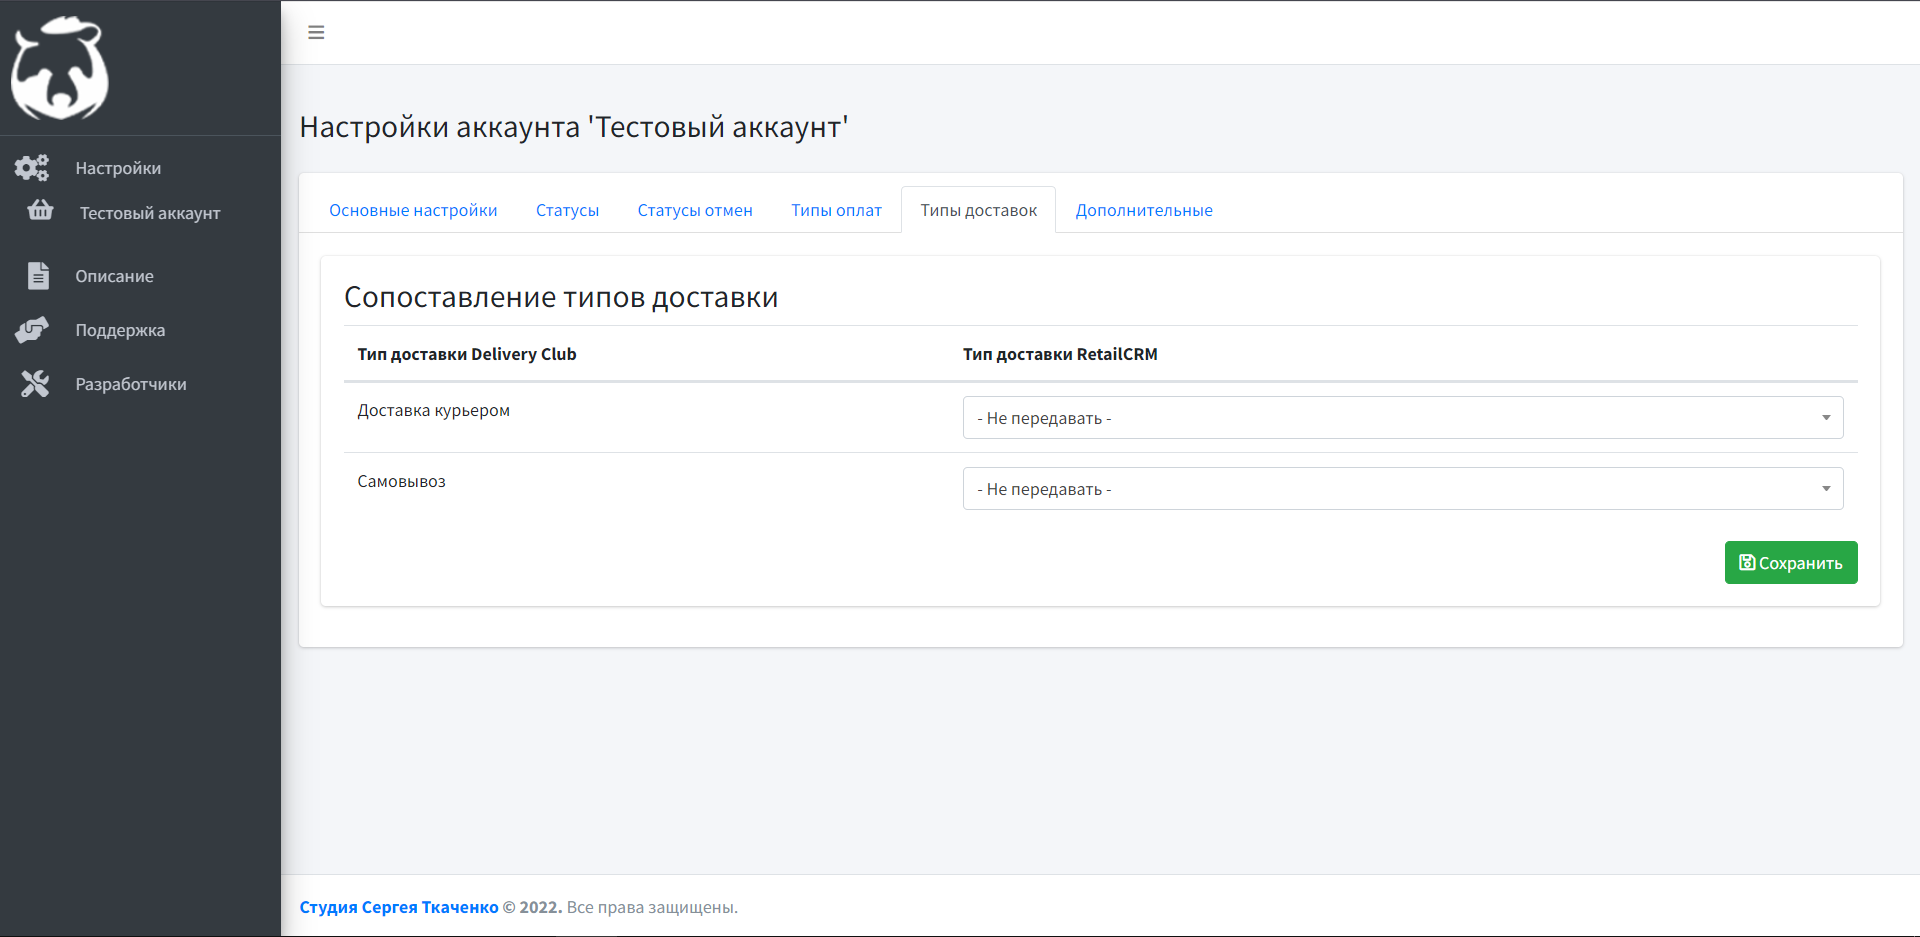Click the basket icon beside Тестовый аккаунт
The width and height of the screenshot is (1920, 937).
(40, 210)
